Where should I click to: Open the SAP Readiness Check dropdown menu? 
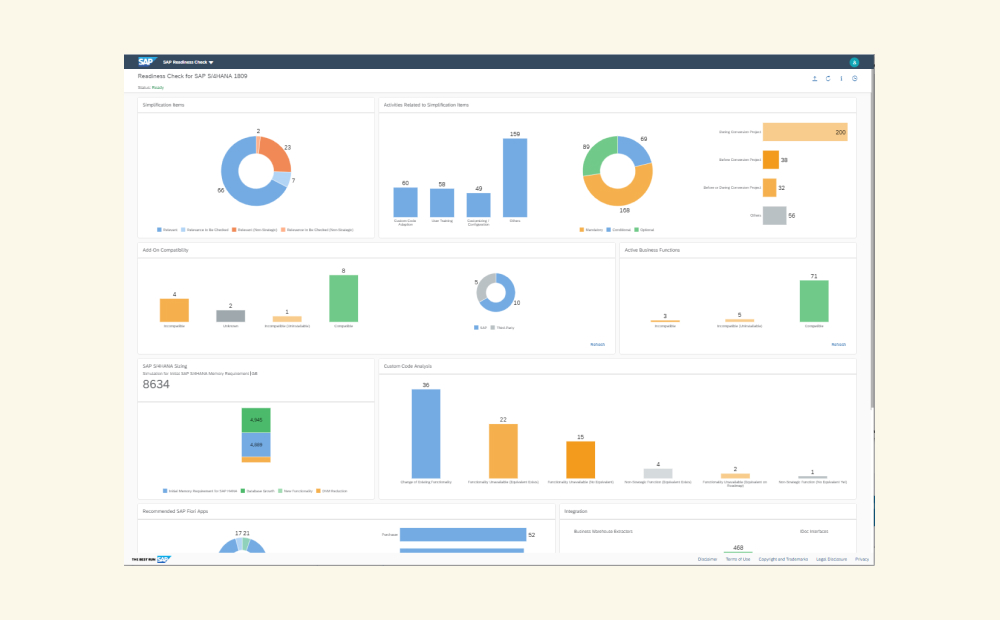[x=188, y=62]
